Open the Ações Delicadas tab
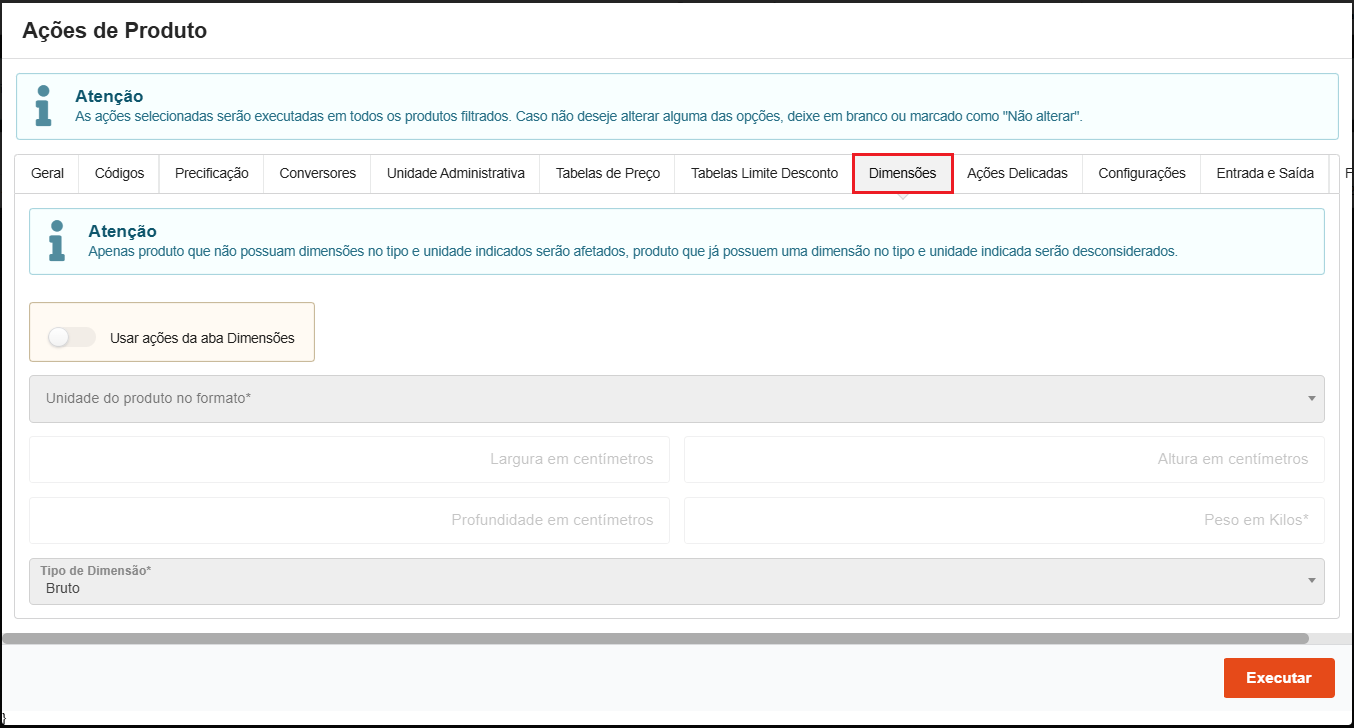This screenshot has height=728, width=1354. [x=1017, y=174]
